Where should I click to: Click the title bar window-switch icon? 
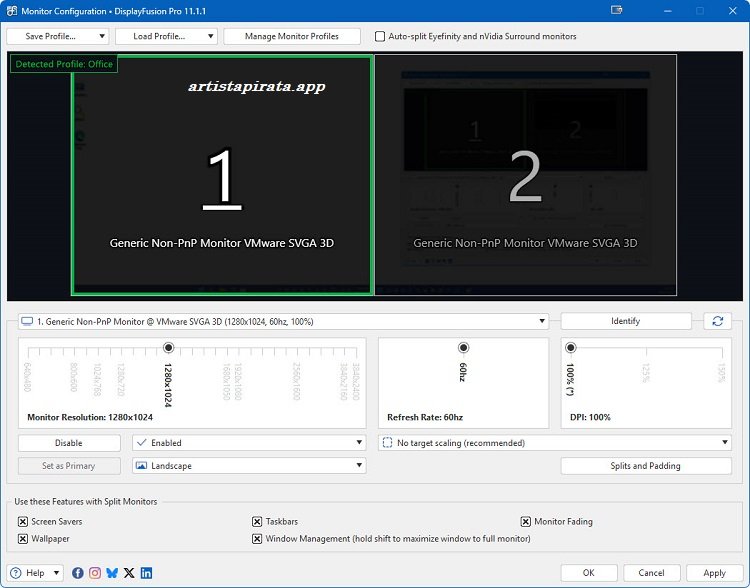click(x=617, y=10)
